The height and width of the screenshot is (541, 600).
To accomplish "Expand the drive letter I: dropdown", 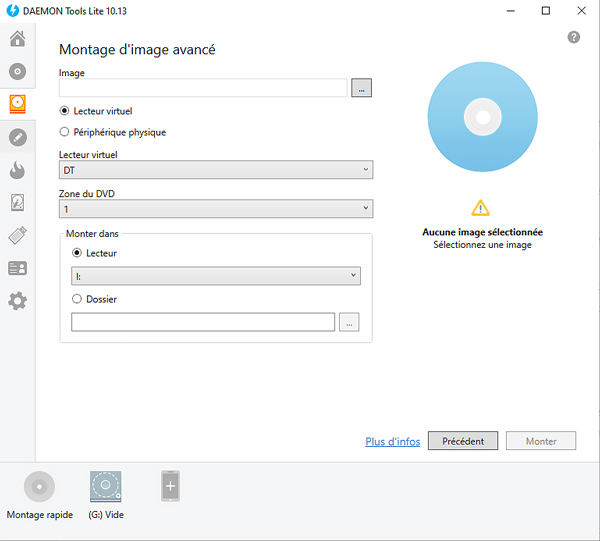I will [216, 276].
